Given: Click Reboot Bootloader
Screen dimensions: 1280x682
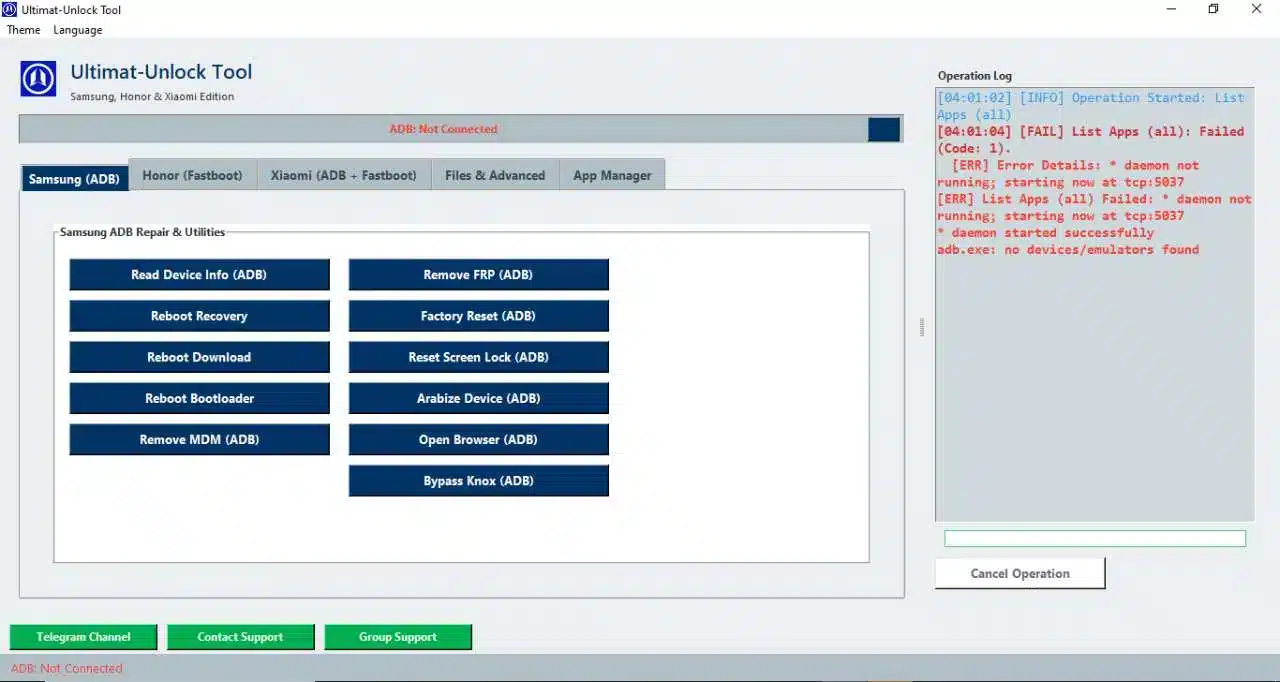Looking at the screenshot, I should [x=199, y=398].
